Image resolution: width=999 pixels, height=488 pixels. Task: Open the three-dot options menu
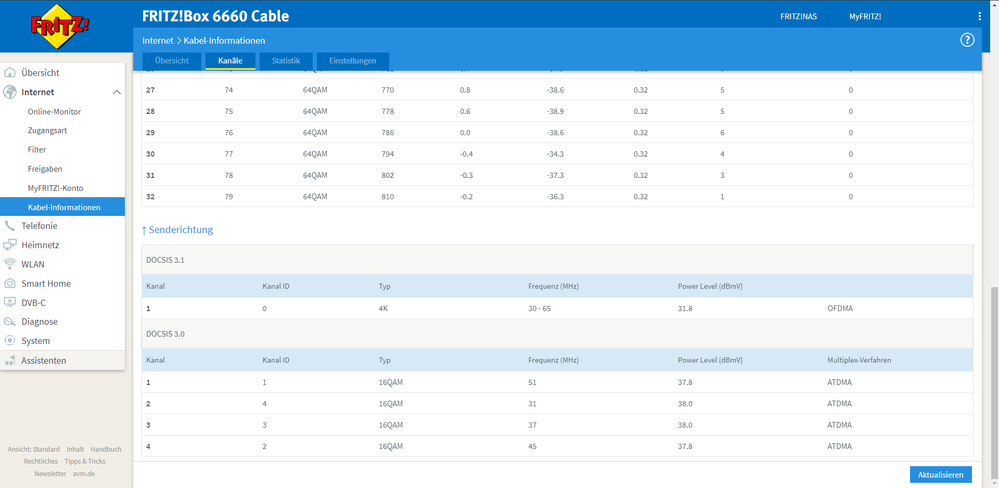pos(980,17)
